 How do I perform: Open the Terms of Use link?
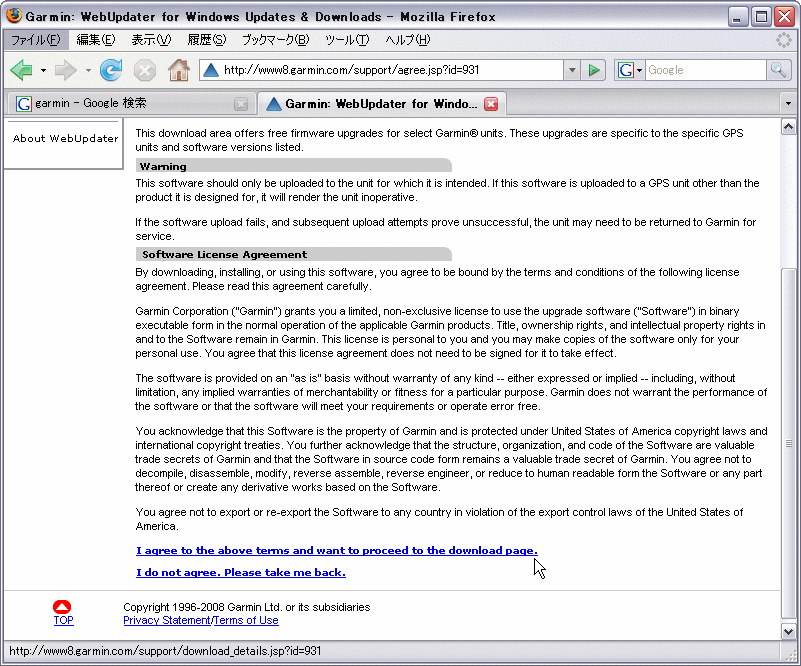click(246, 620)
